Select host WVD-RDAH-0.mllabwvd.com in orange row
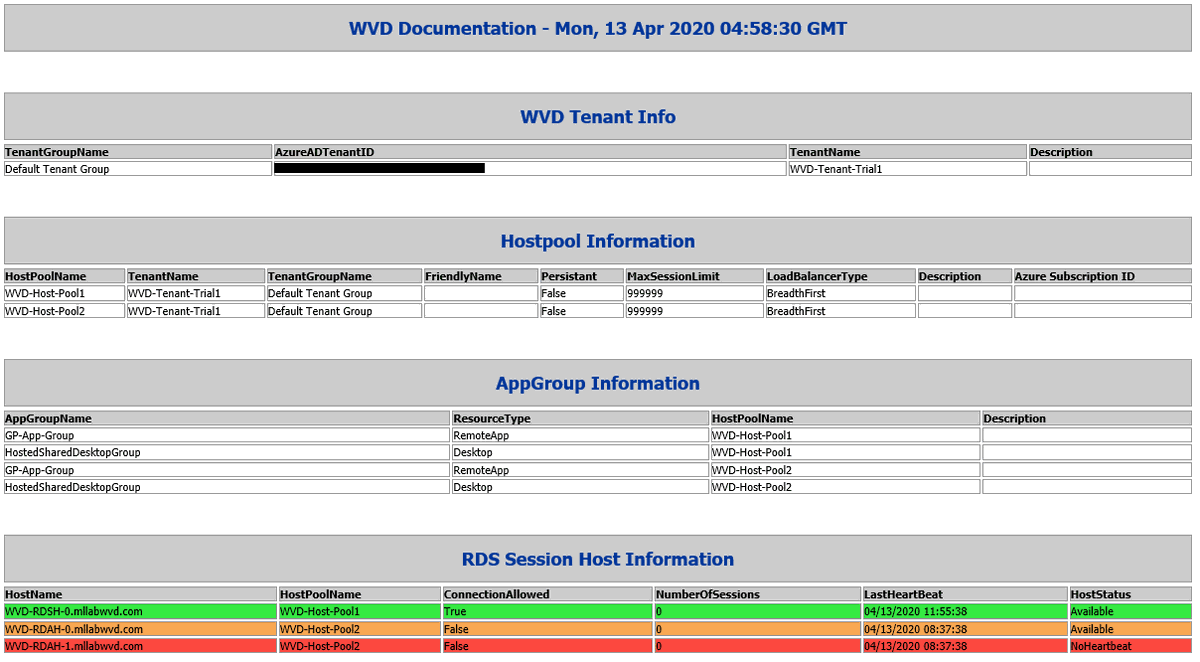Screen dimensions: 1200x662 140,629
